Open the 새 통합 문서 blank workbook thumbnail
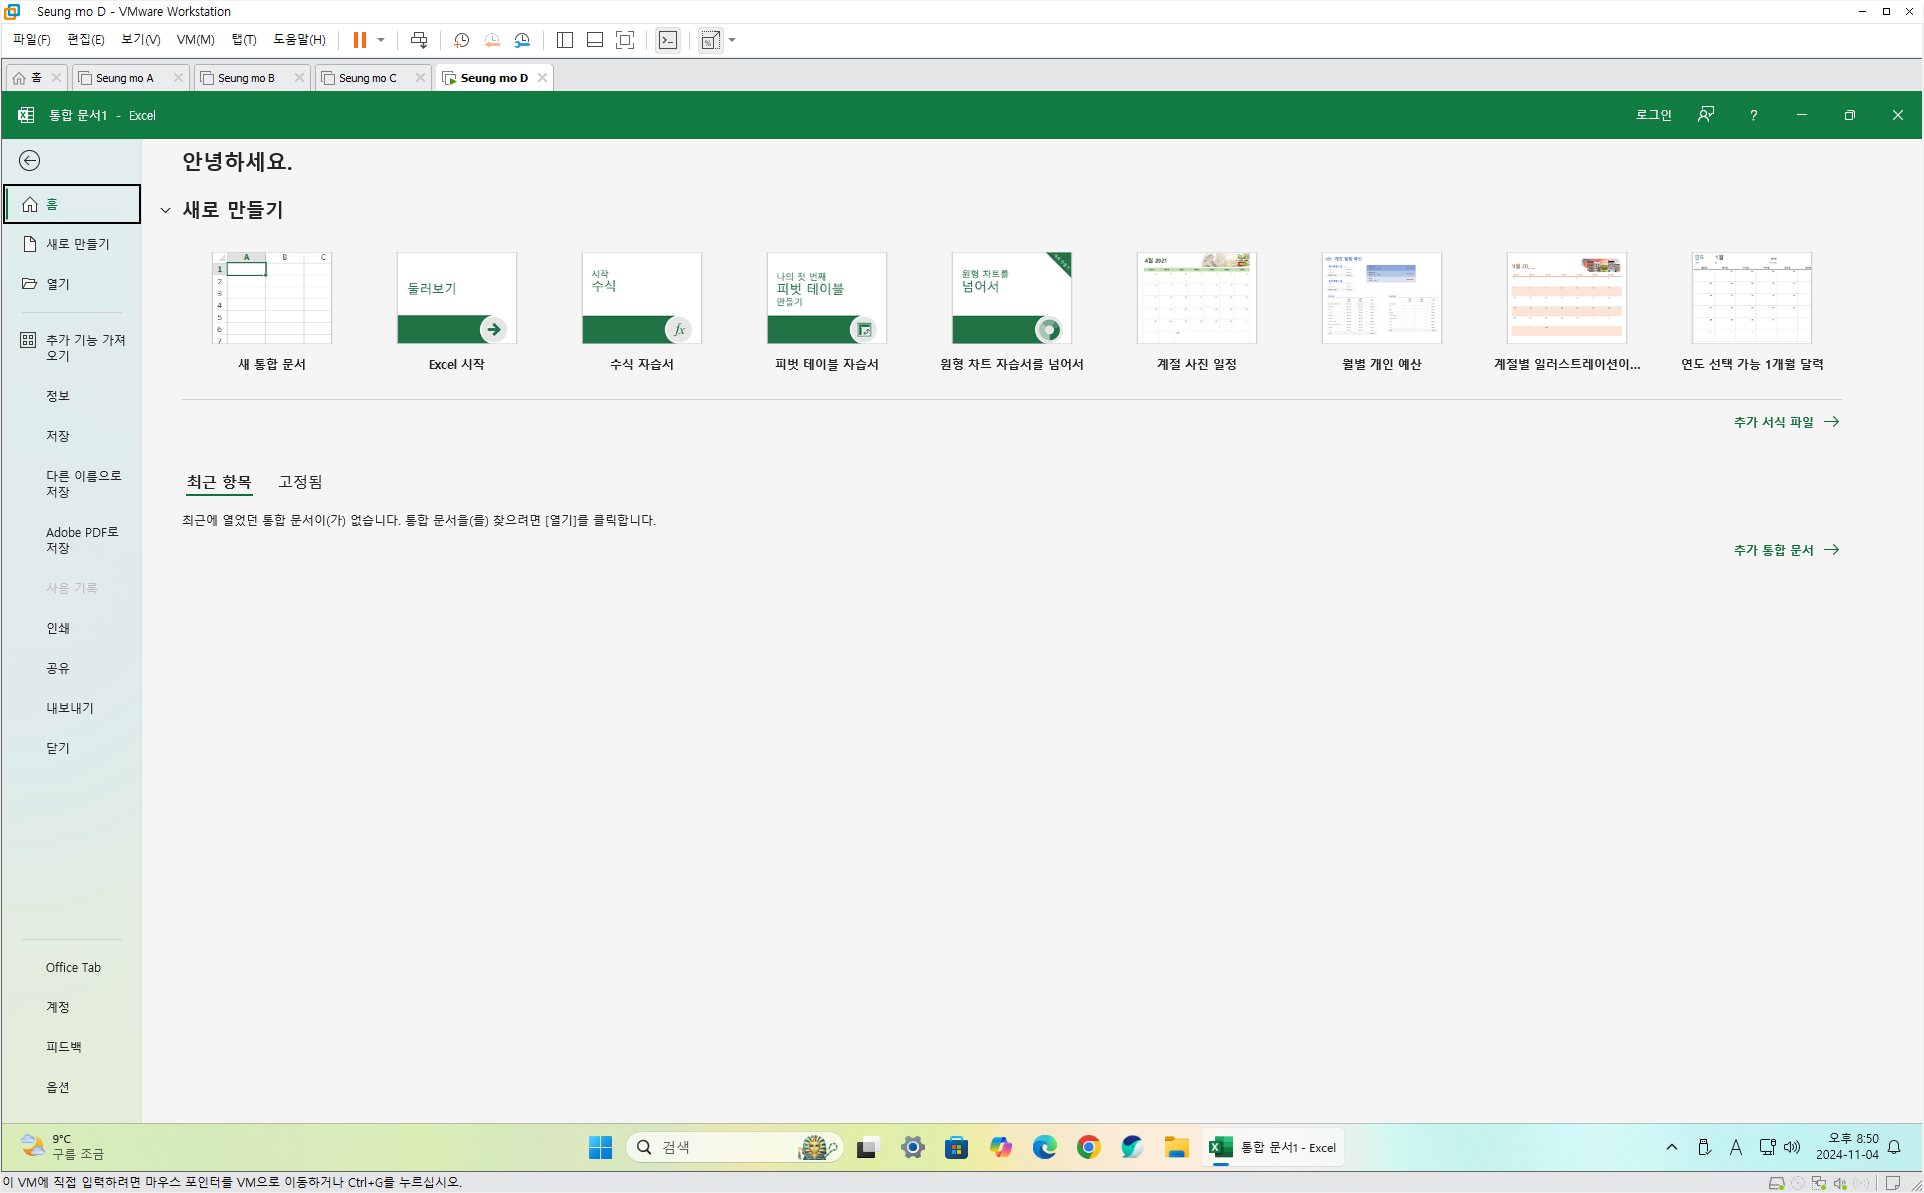Screen dimensions: 1924x1193 pyautogui.click(x=271, y=298)
